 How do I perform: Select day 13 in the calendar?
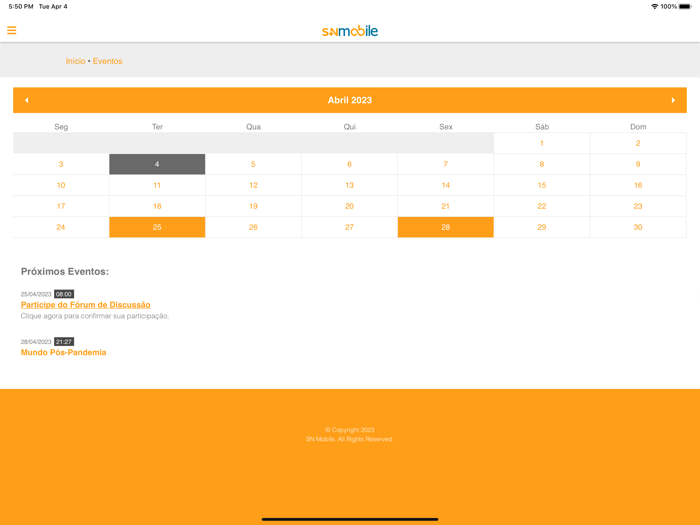pyautogui.click(x=350, y=185)
